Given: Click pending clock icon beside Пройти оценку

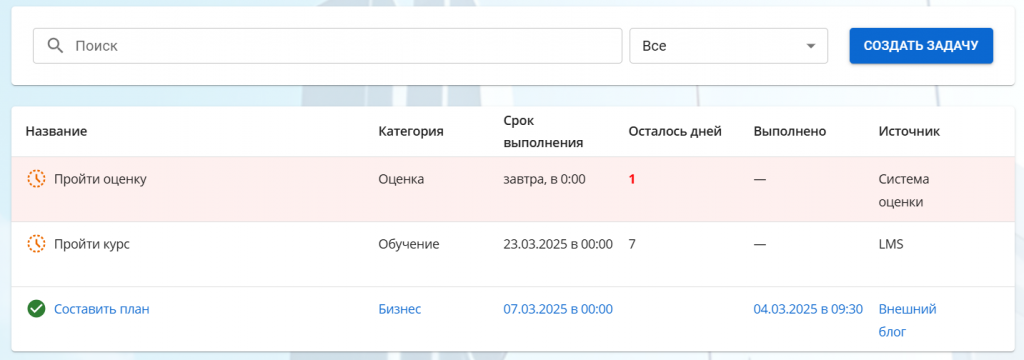Looking at the screenshot, I should [x=36, y=178].
